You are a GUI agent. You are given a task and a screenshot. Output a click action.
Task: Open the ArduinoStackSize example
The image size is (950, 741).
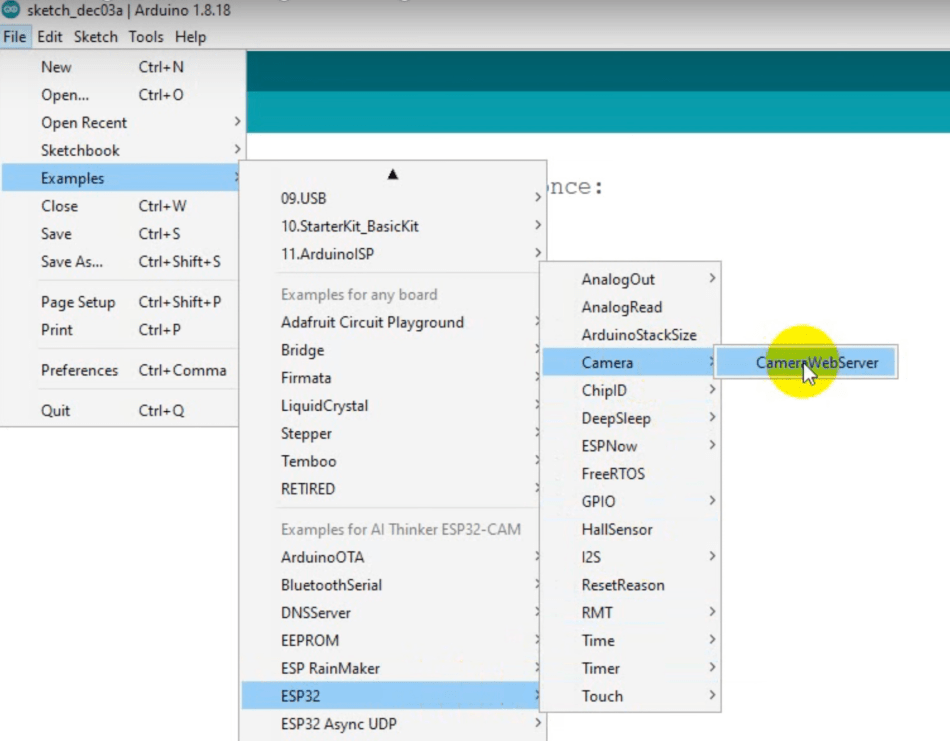pos(630,335)
